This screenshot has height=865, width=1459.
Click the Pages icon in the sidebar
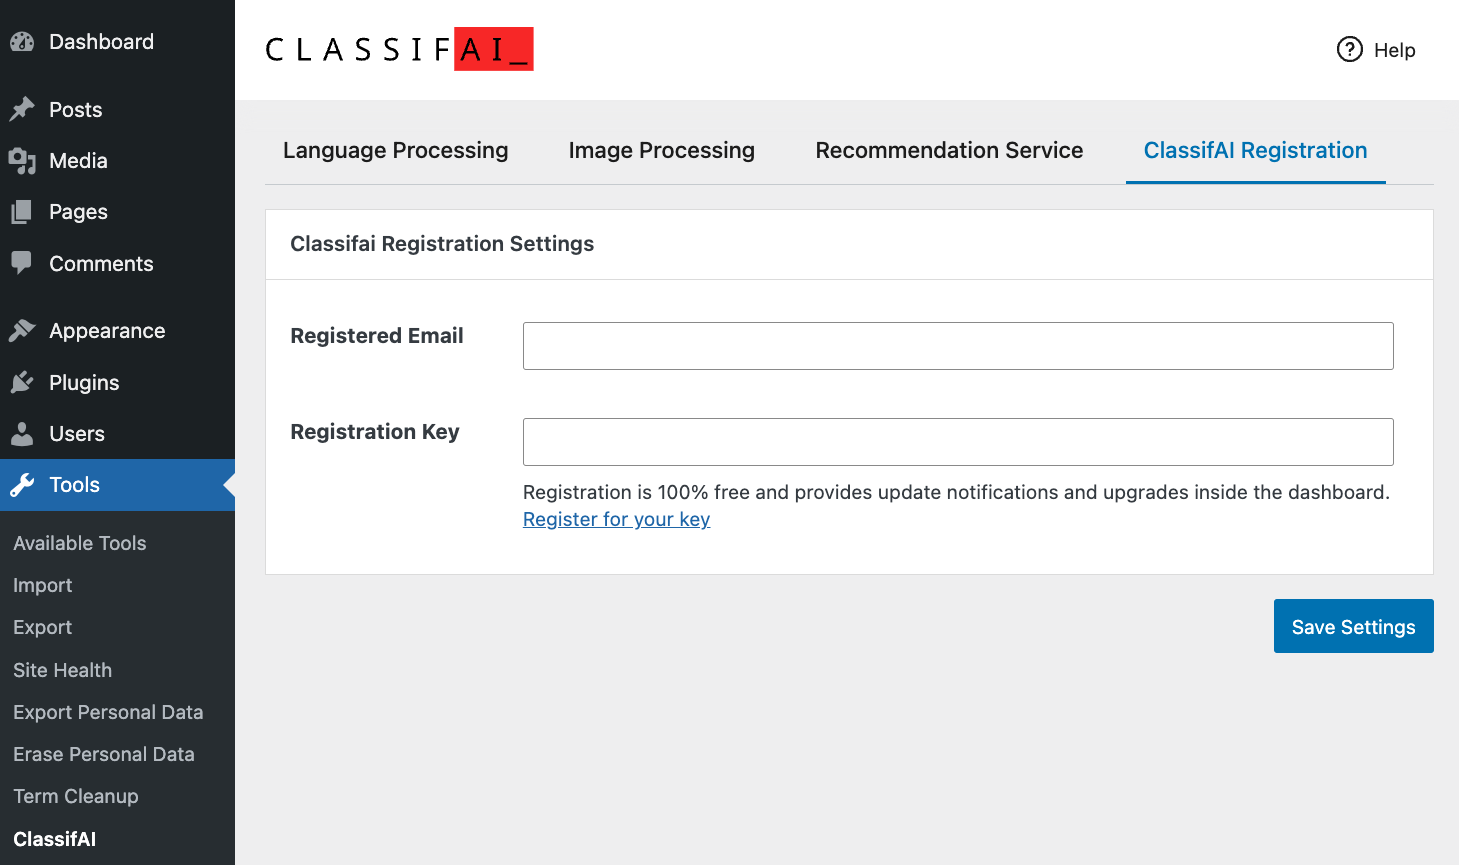click(x=22, y=211)
